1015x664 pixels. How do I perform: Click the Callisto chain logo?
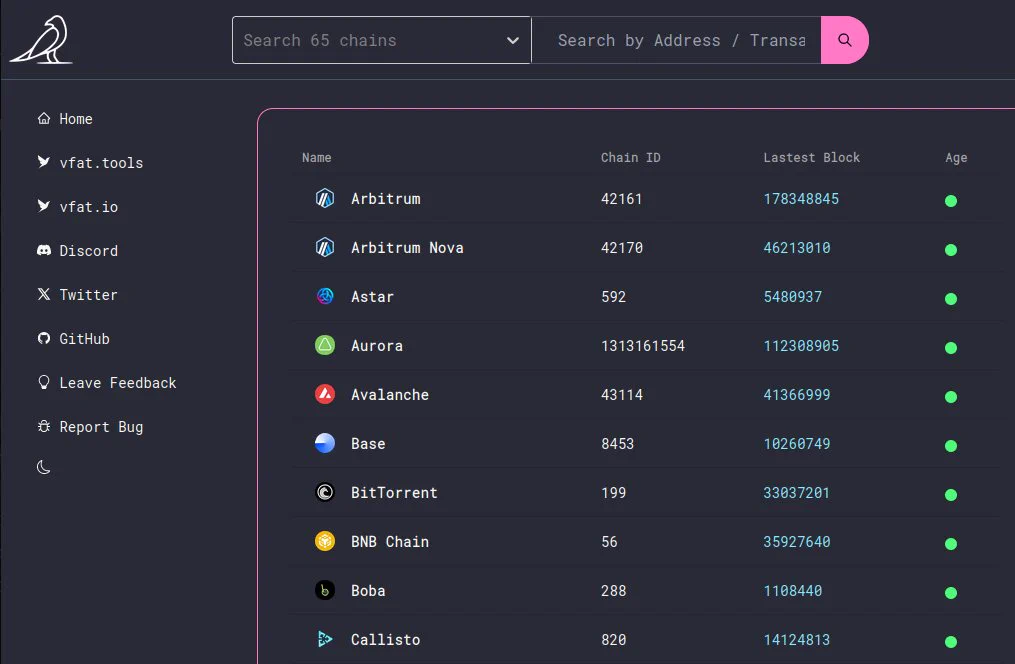[325, 639]
